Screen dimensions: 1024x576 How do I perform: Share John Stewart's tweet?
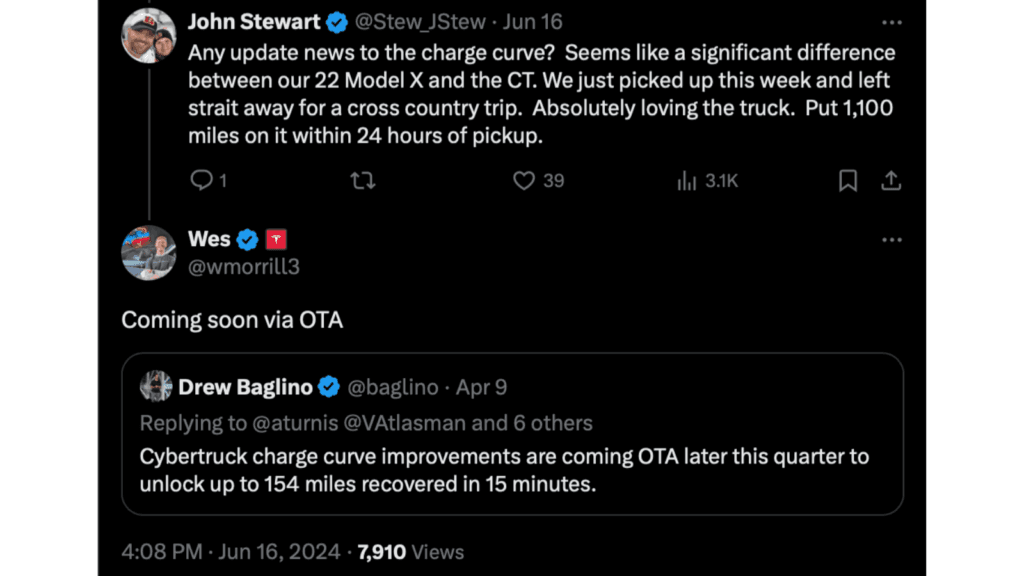[891, 180]
